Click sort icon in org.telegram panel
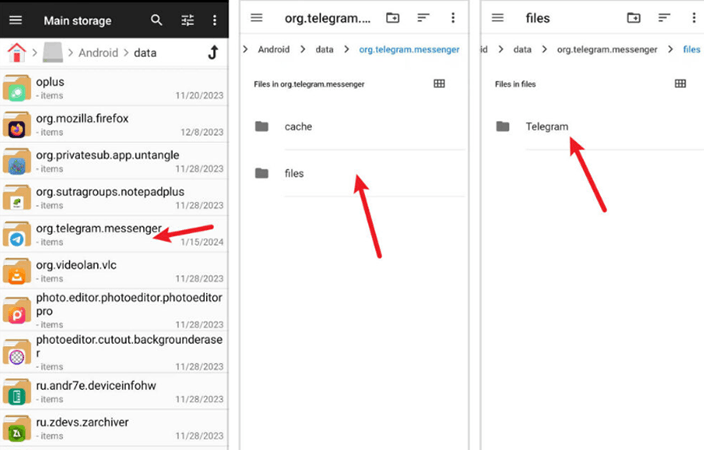 pos(423,18)
